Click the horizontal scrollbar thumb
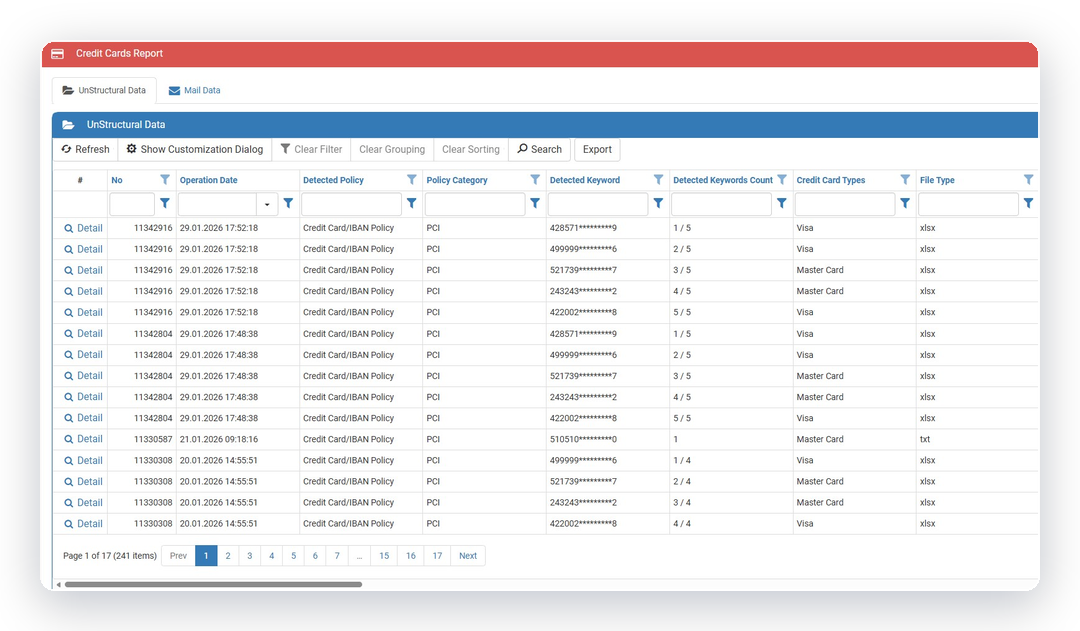Image resolution: width=1080 pixels, height=631 pixels. 214,584
